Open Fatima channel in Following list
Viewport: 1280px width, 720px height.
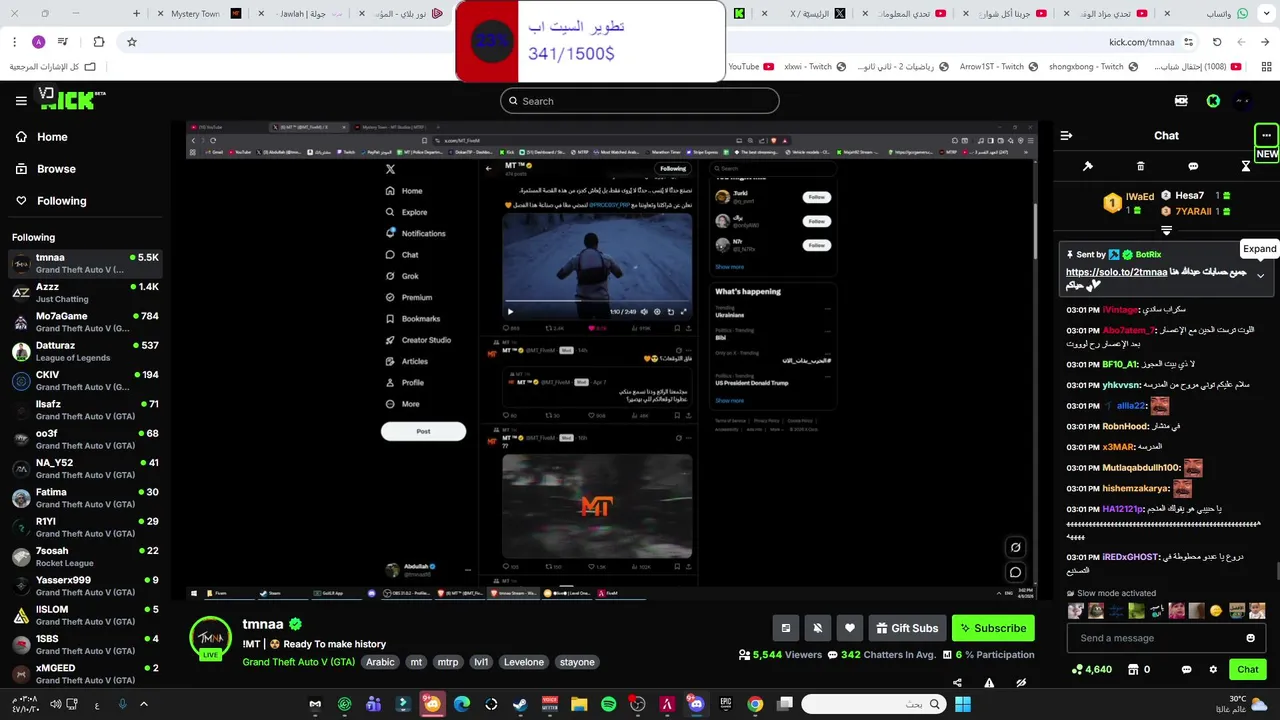pos(86,498)
